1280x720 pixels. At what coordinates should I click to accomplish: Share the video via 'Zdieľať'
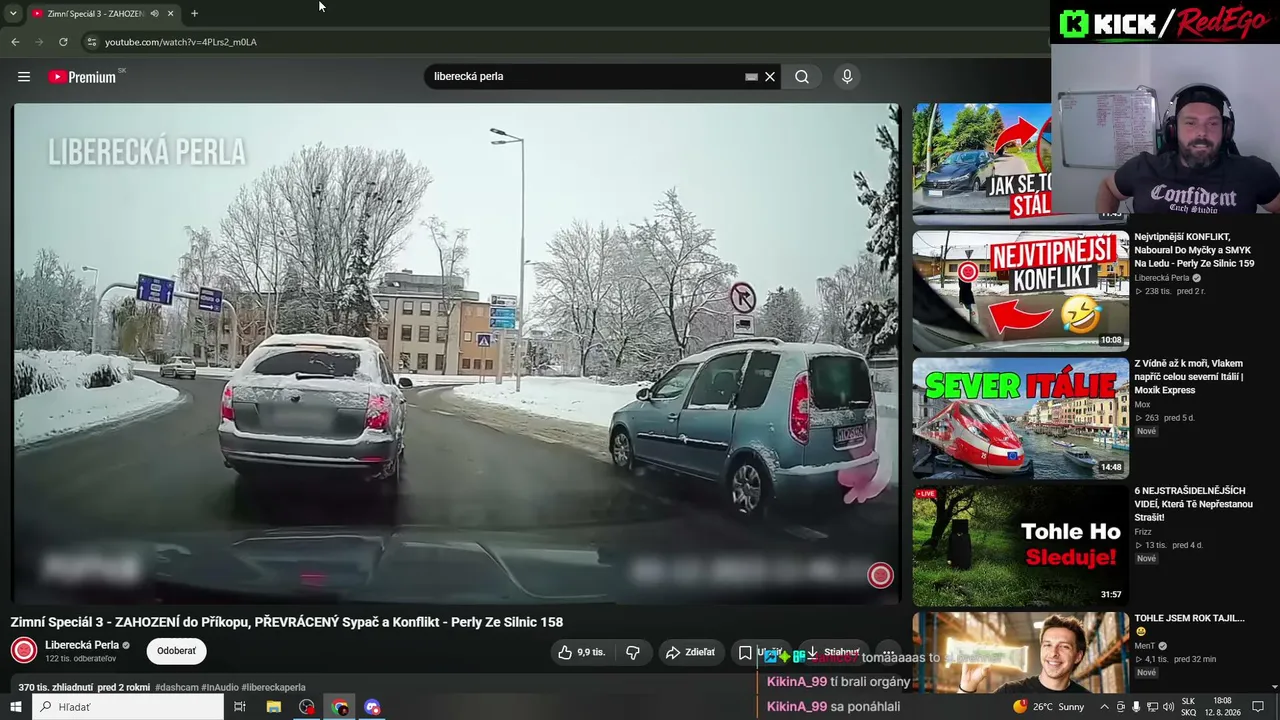pos(690,652)
